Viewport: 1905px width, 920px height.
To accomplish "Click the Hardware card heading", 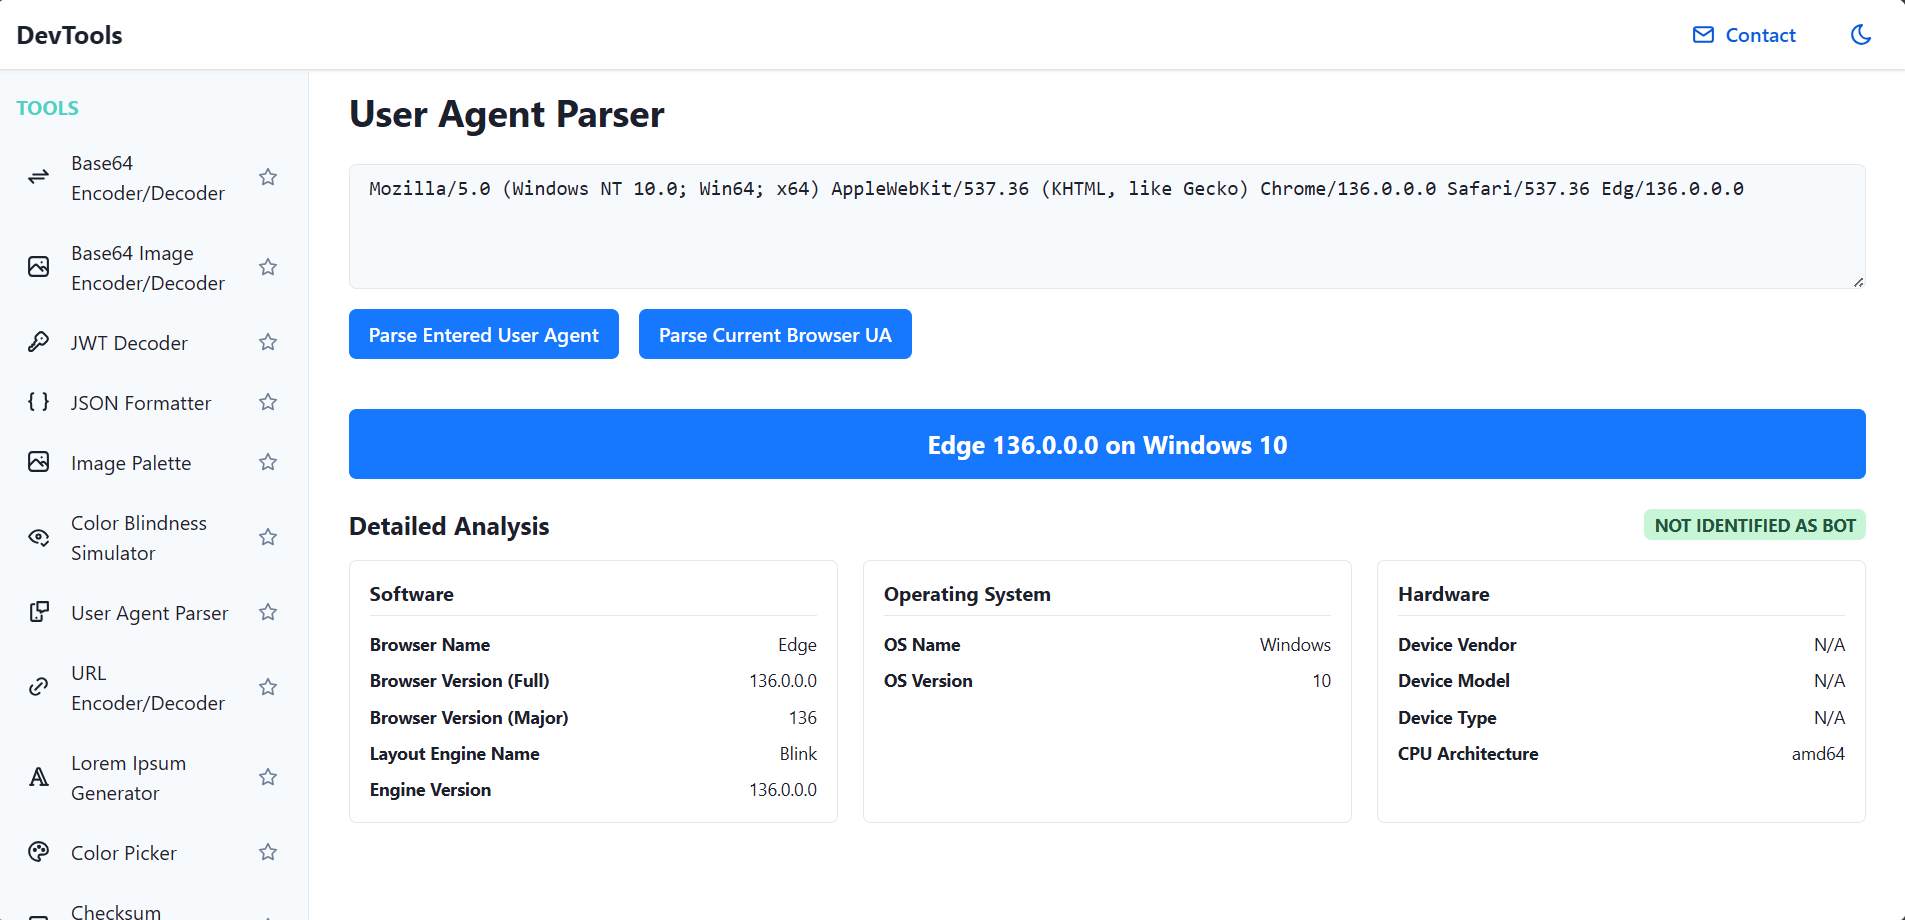I will [1443, 594].
